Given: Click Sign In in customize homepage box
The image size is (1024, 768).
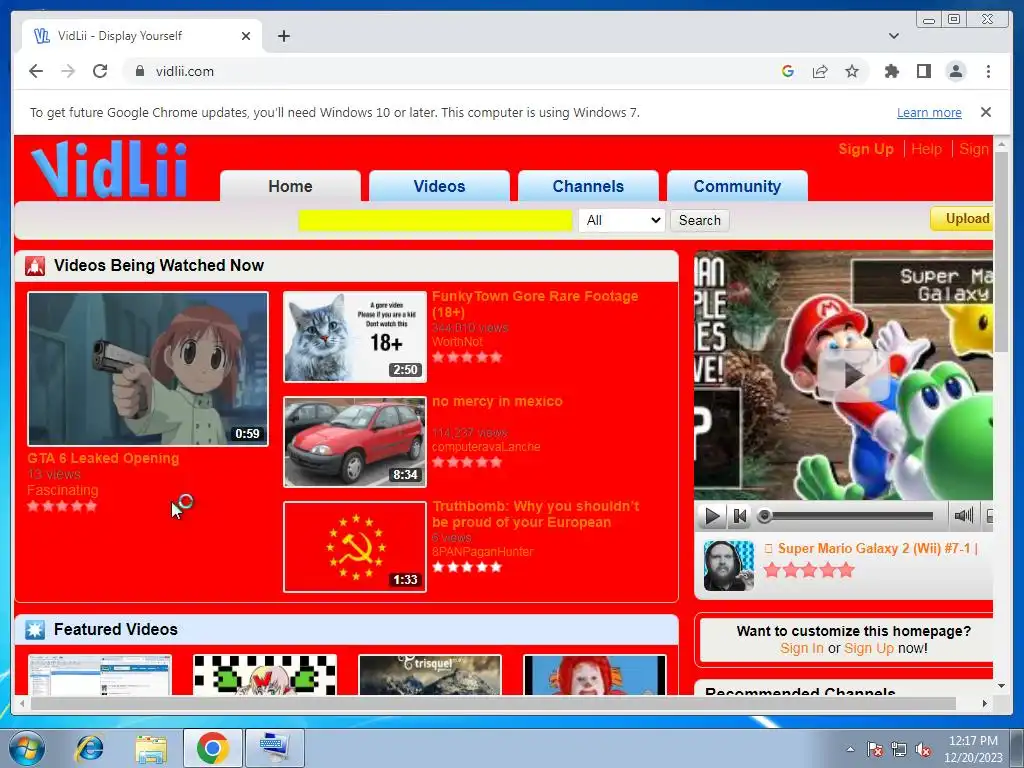Looking at the screenshot, I should click(801, 648).
